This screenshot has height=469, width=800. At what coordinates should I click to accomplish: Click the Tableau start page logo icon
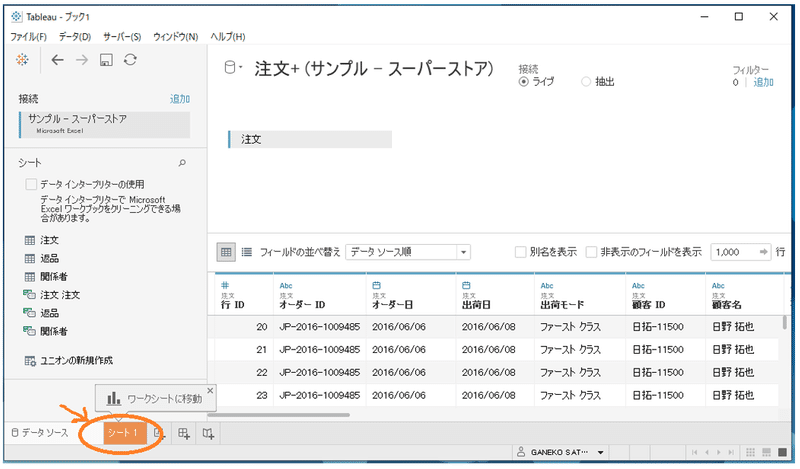[x=22, y=60]
